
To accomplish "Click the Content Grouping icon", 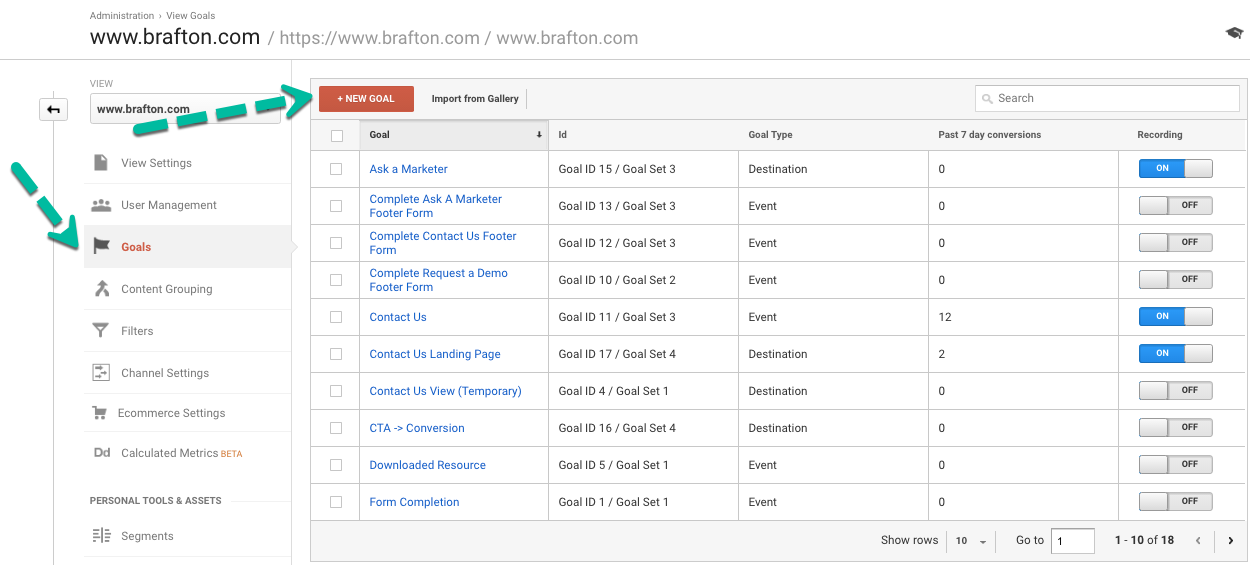I will 101,289.
